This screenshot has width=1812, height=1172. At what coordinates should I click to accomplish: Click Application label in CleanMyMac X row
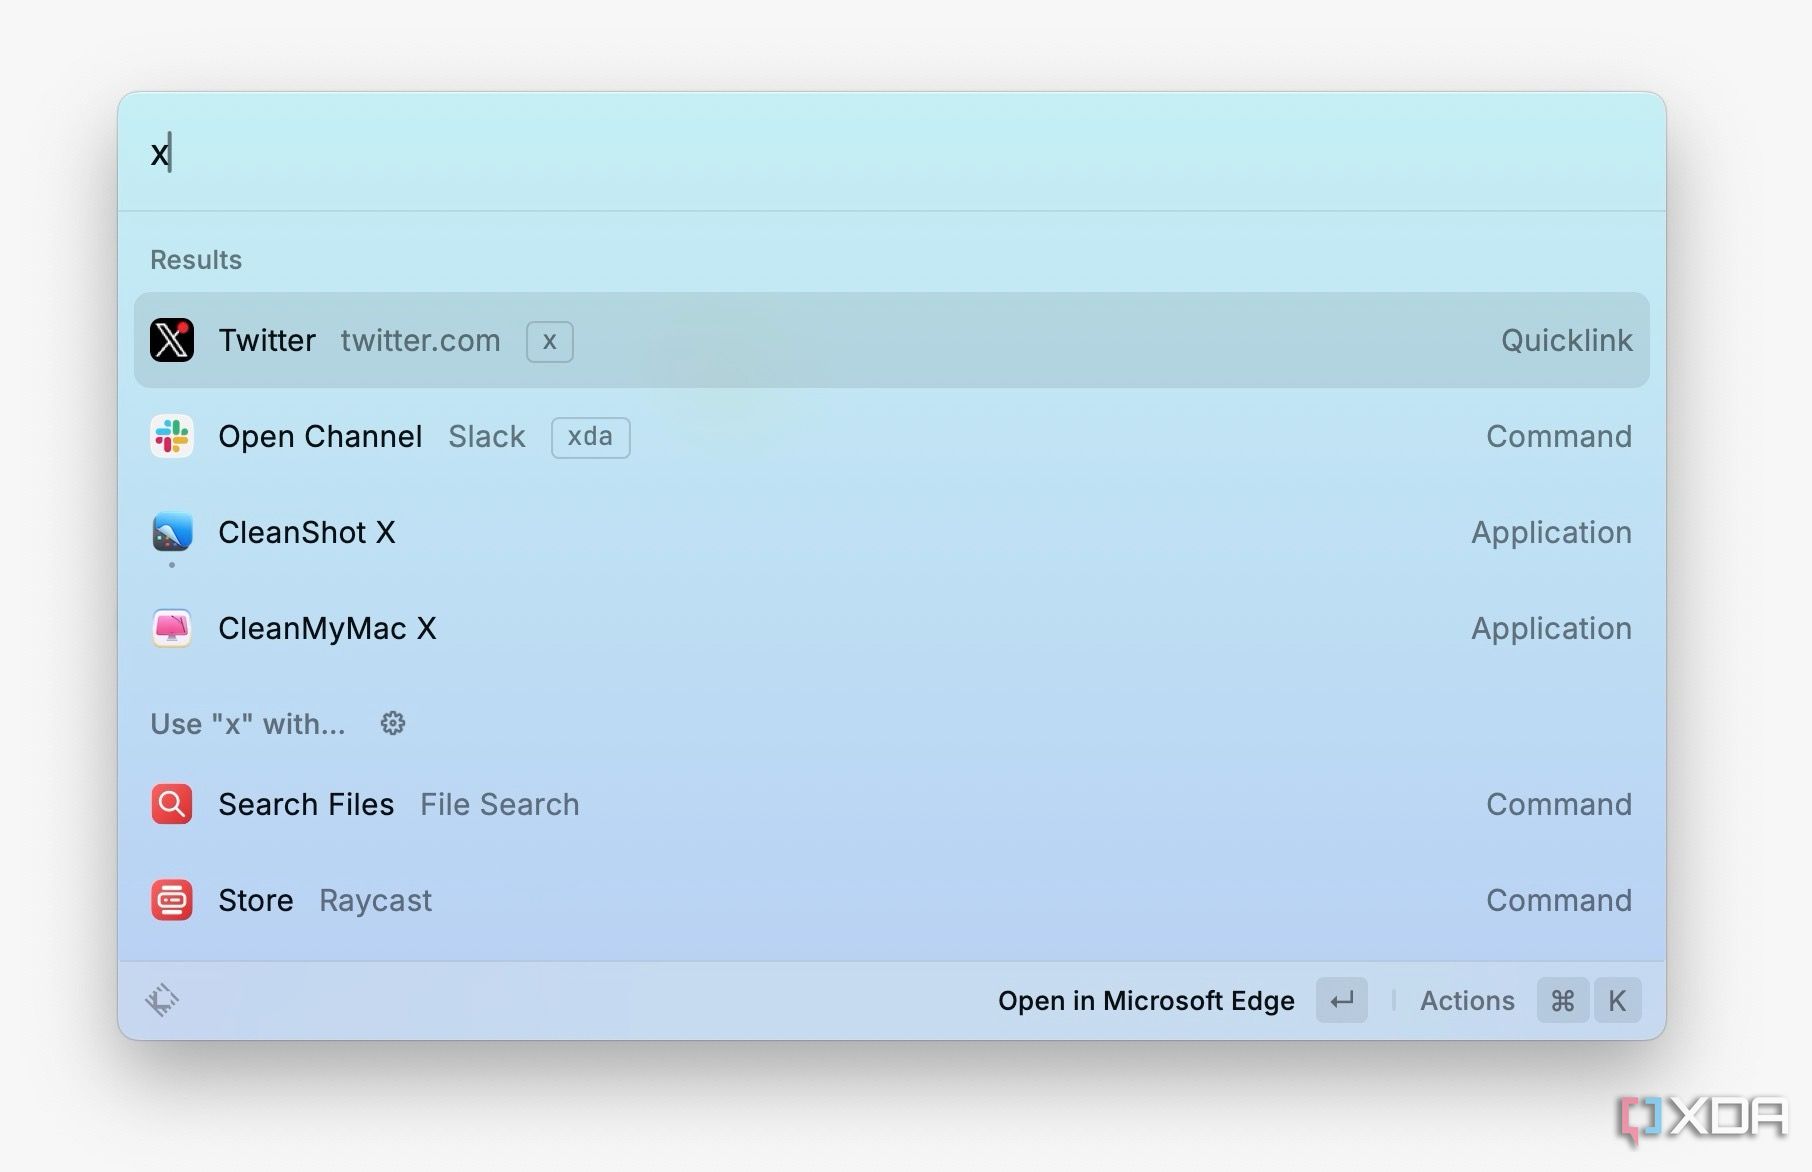1551,628
